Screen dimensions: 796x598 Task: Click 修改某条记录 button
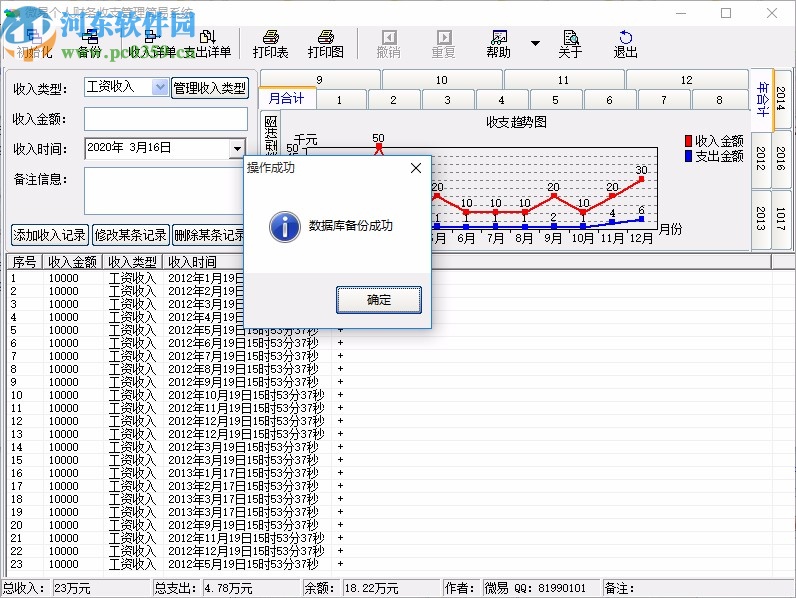click(130, 235)
